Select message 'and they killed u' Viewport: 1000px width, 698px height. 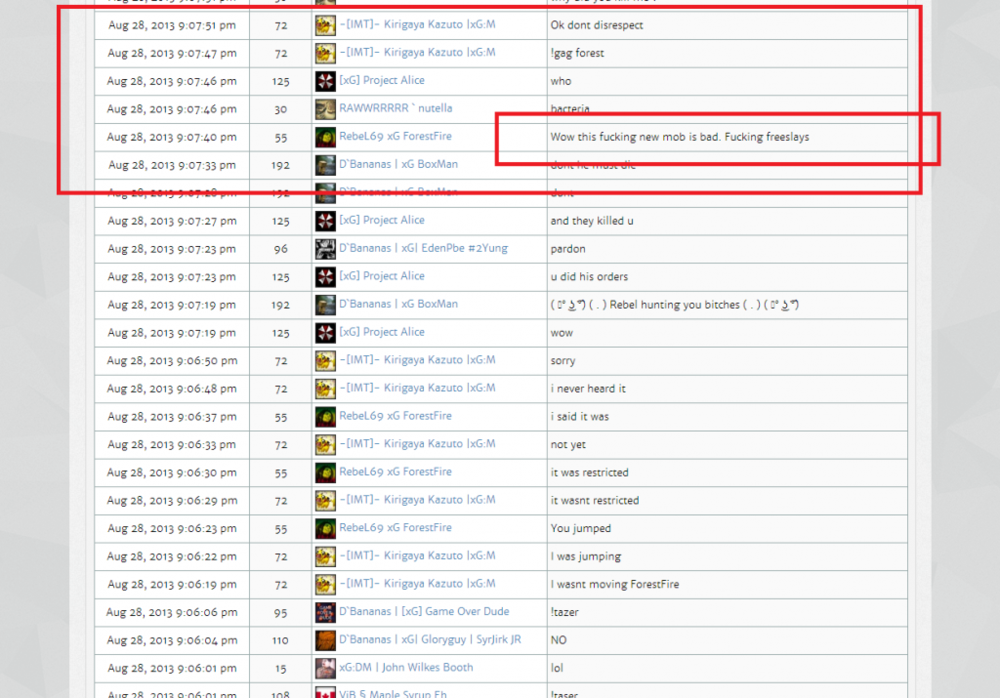(592, 221)
